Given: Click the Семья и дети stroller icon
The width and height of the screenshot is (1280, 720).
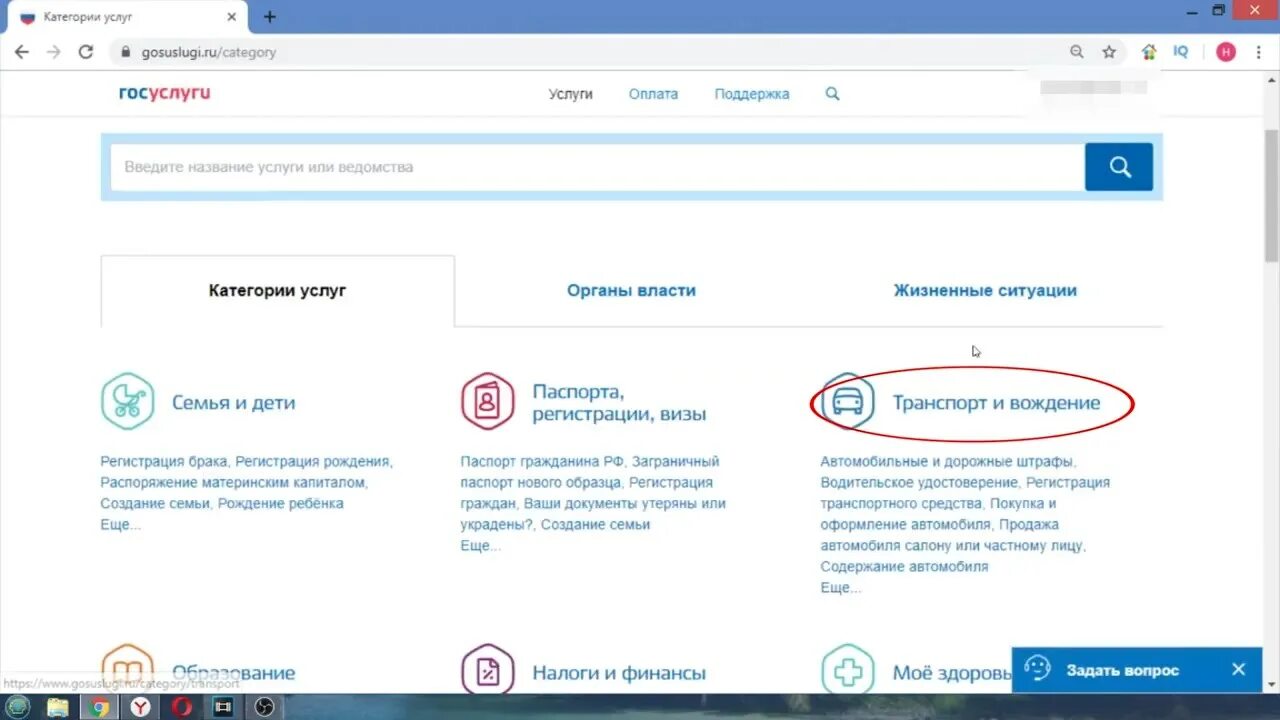Looking at the screenshot, I should [x=127, y=402].
